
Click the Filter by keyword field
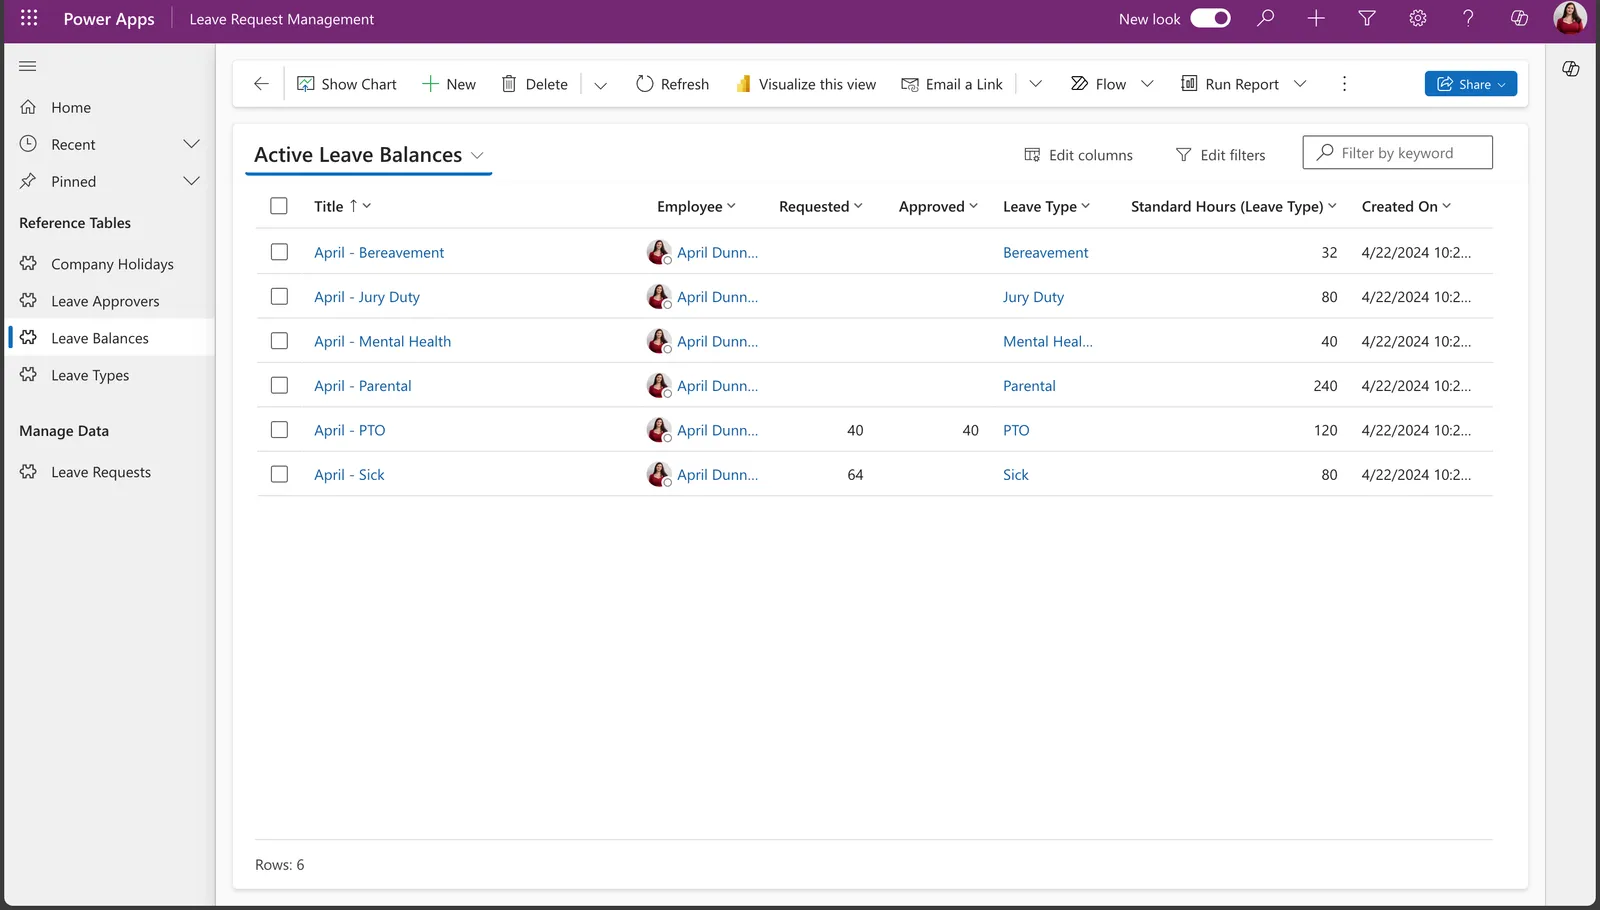[1397, 153]
